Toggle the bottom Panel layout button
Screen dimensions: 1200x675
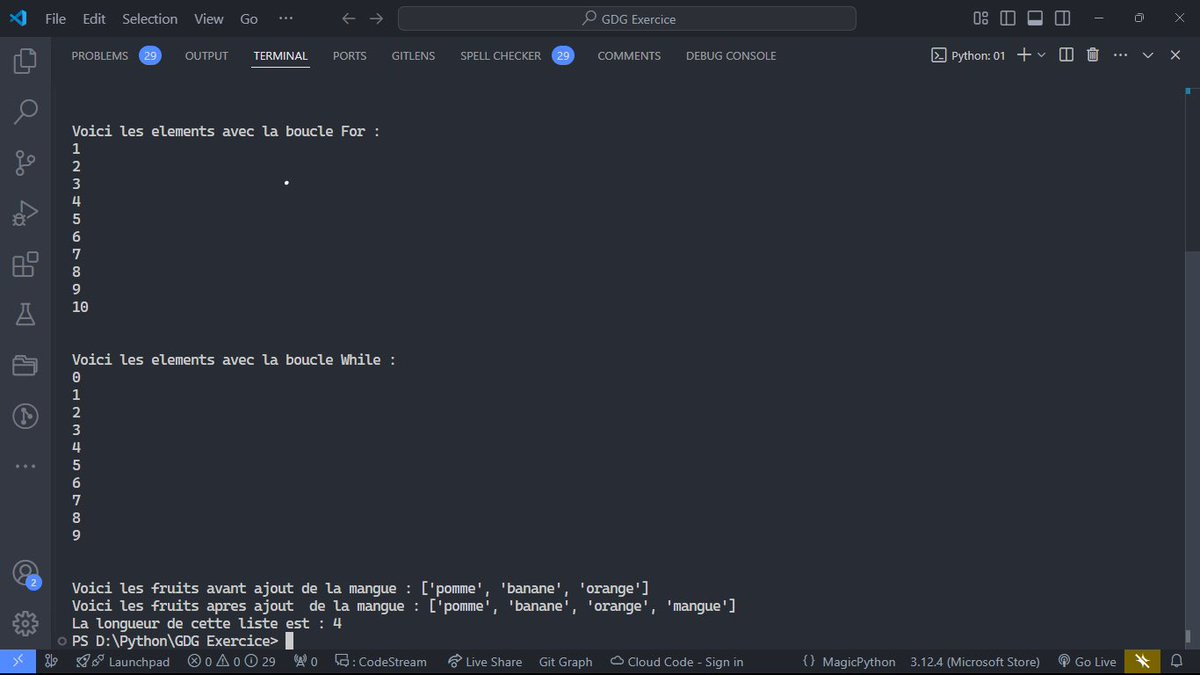pos(1035,19)
